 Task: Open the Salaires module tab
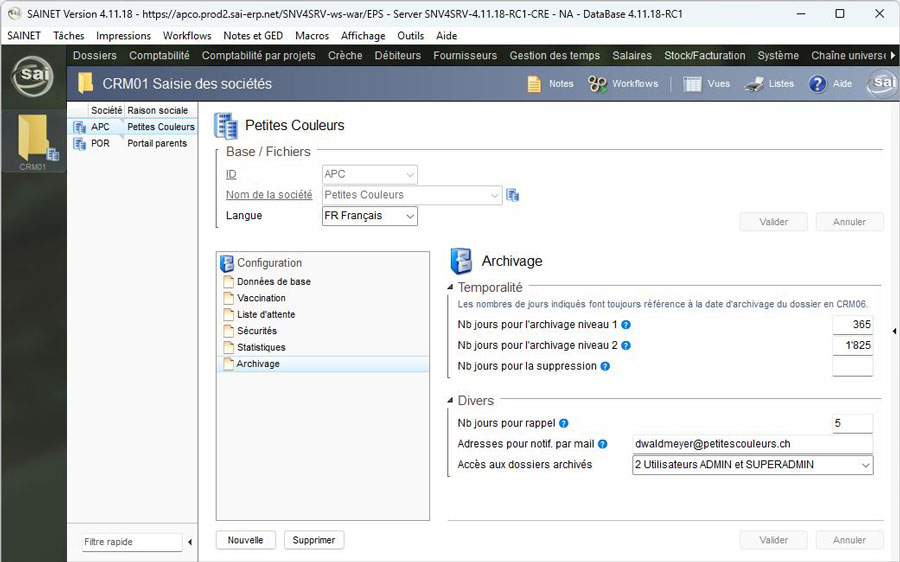click(632, 56)
